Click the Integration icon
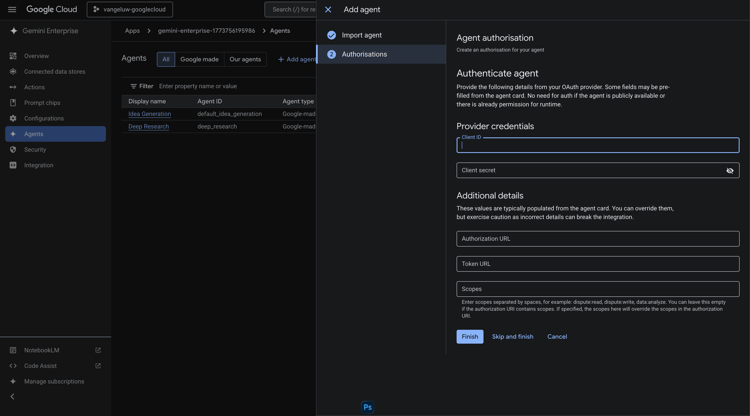 coord(13,165)
